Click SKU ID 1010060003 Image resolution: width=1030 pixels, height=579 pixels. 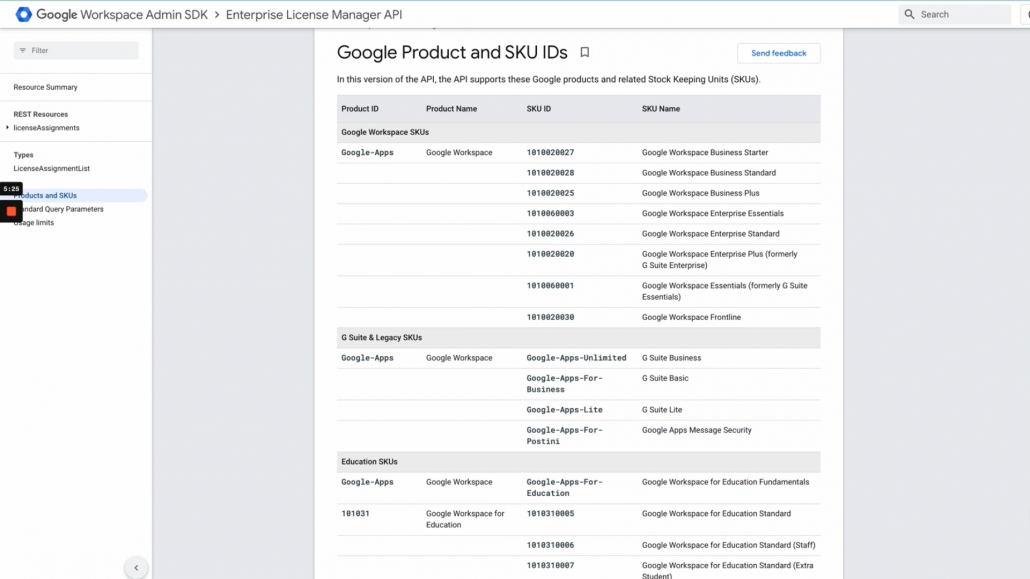point(550,214)
